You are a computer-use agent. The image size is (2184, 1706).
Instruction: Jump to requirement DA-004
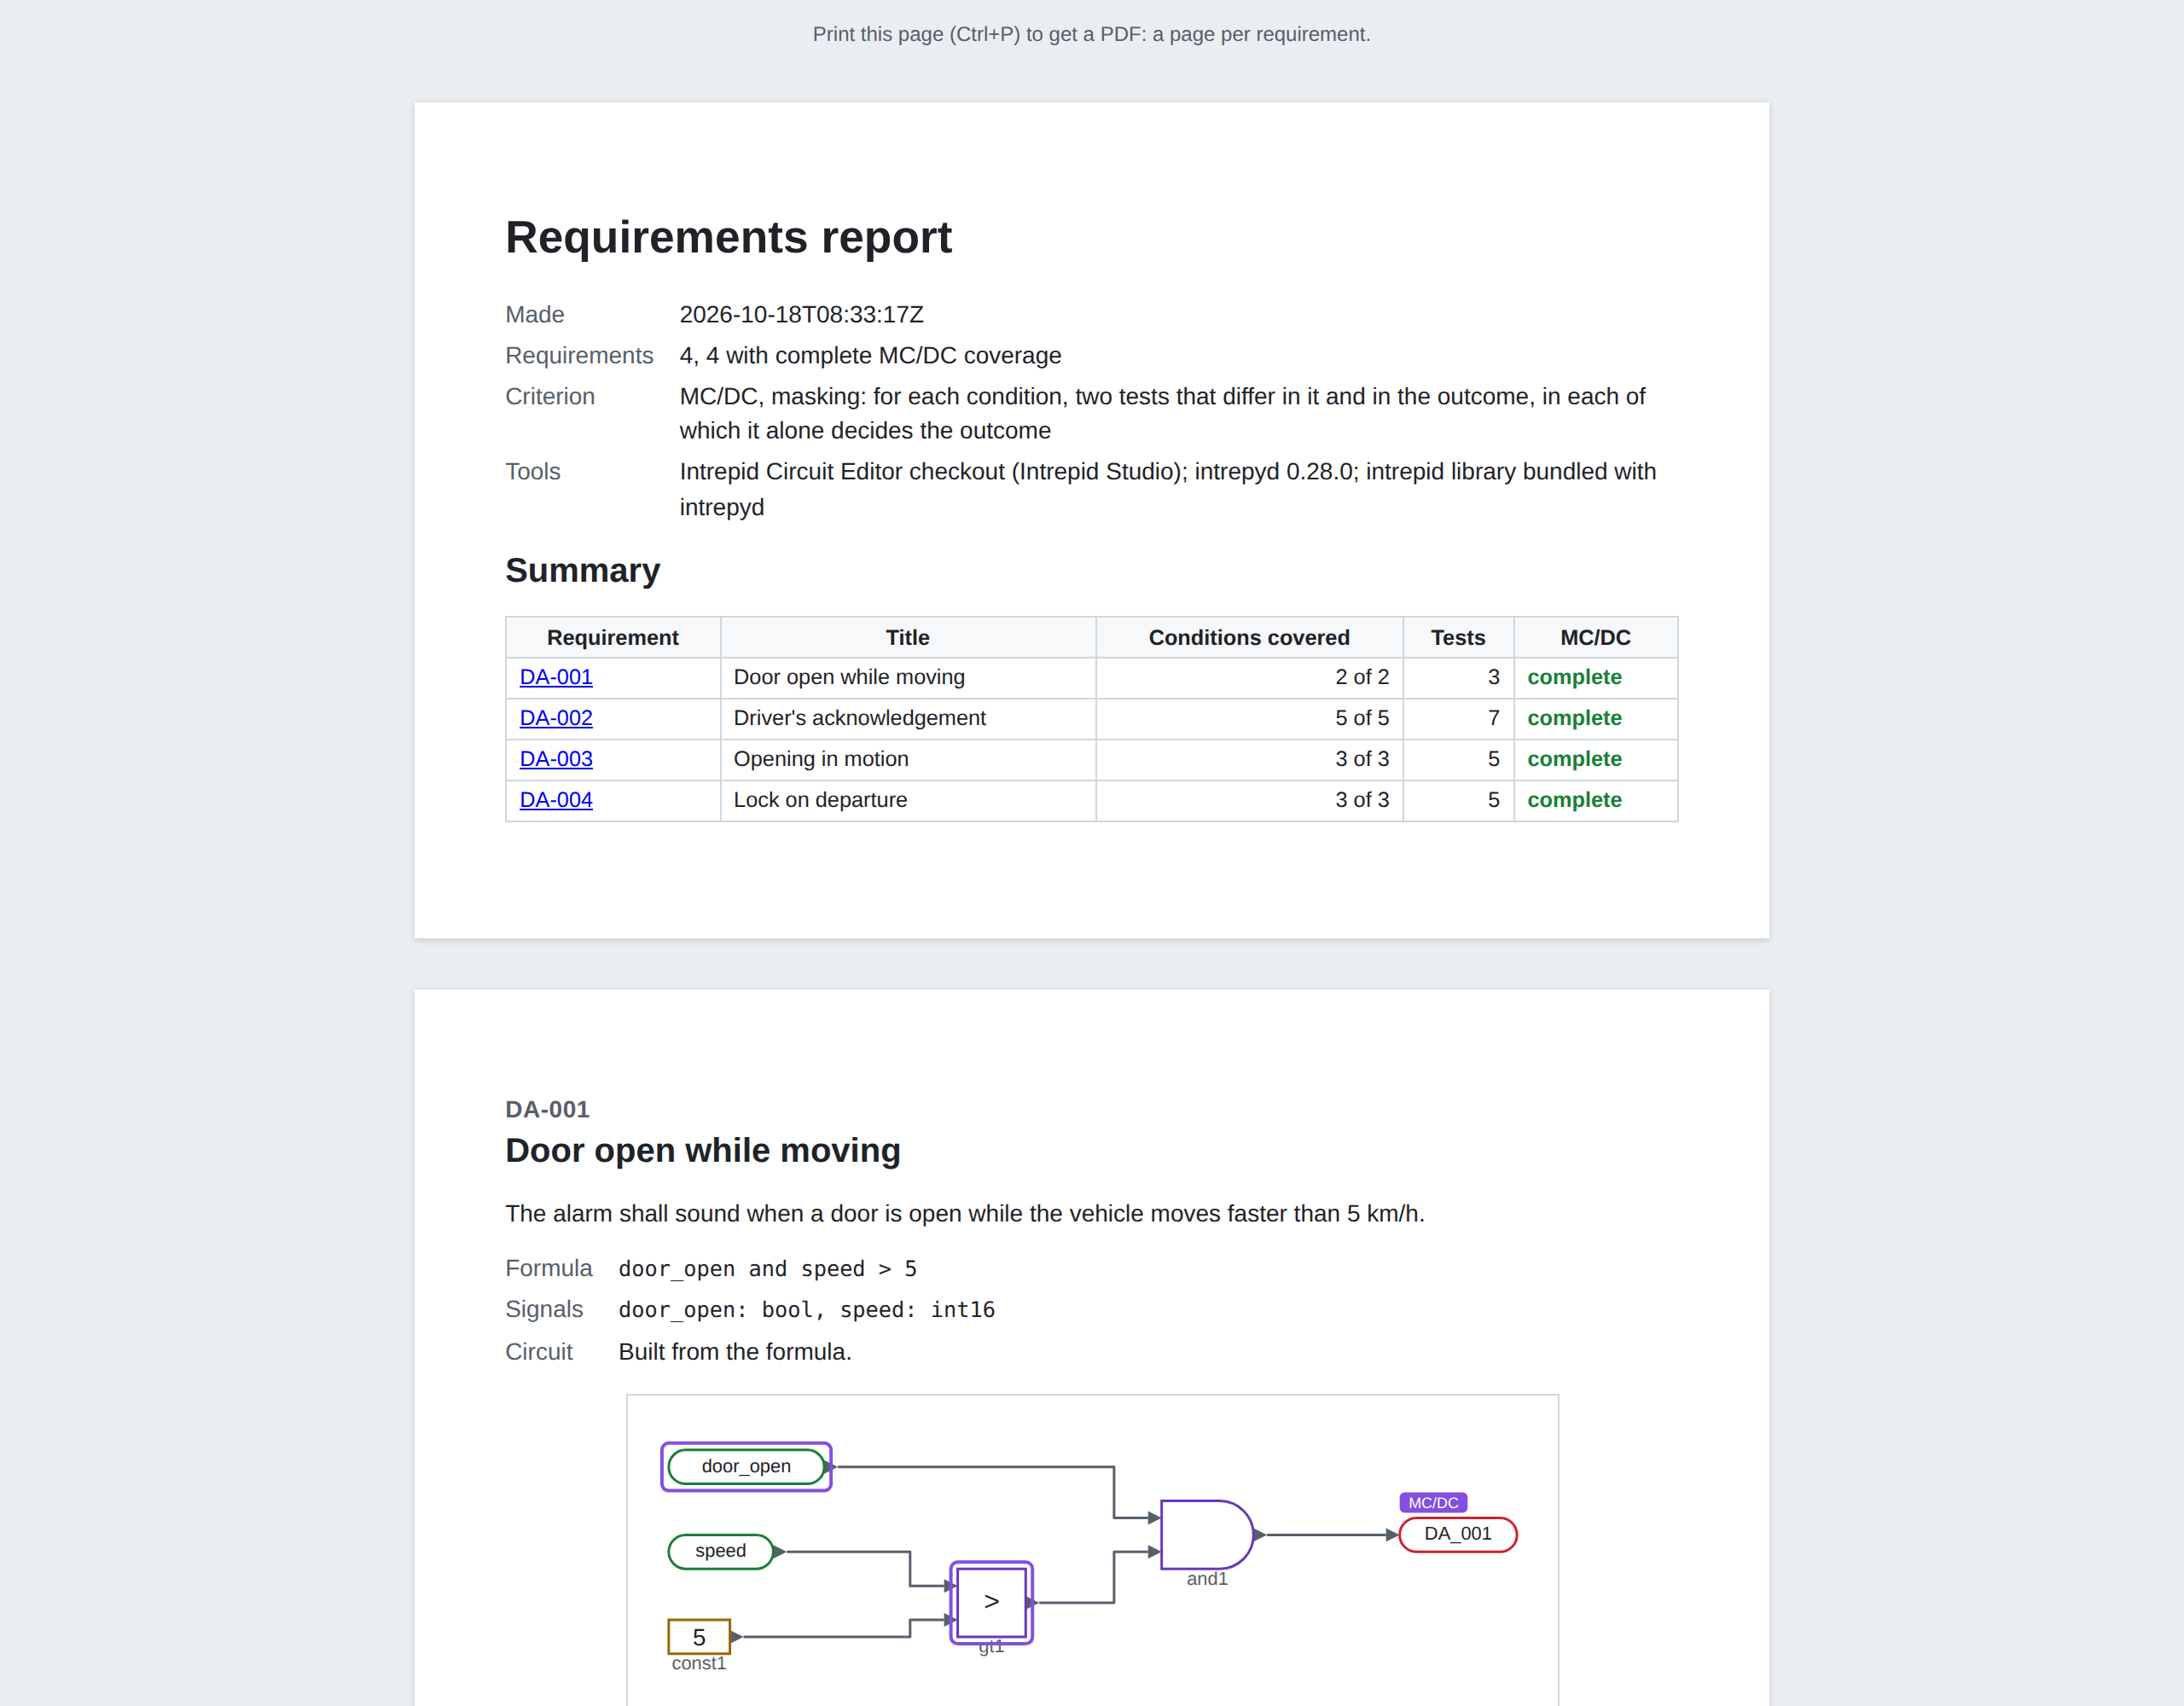556,800
